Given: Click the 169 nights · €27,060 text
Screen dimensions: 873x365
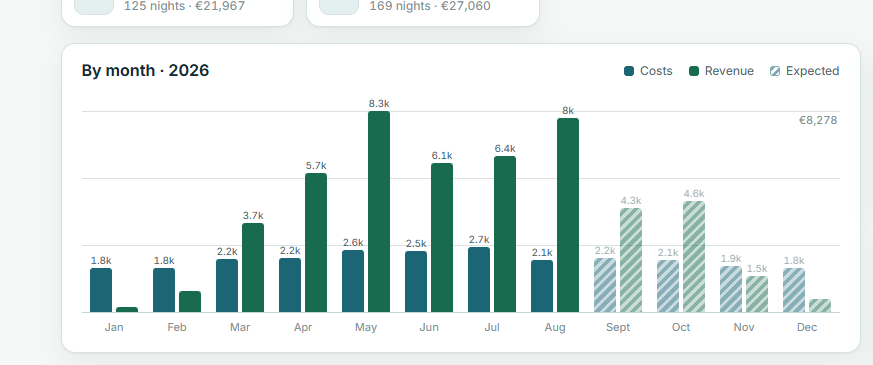Looking at the screenshot, I should [430, 6].
